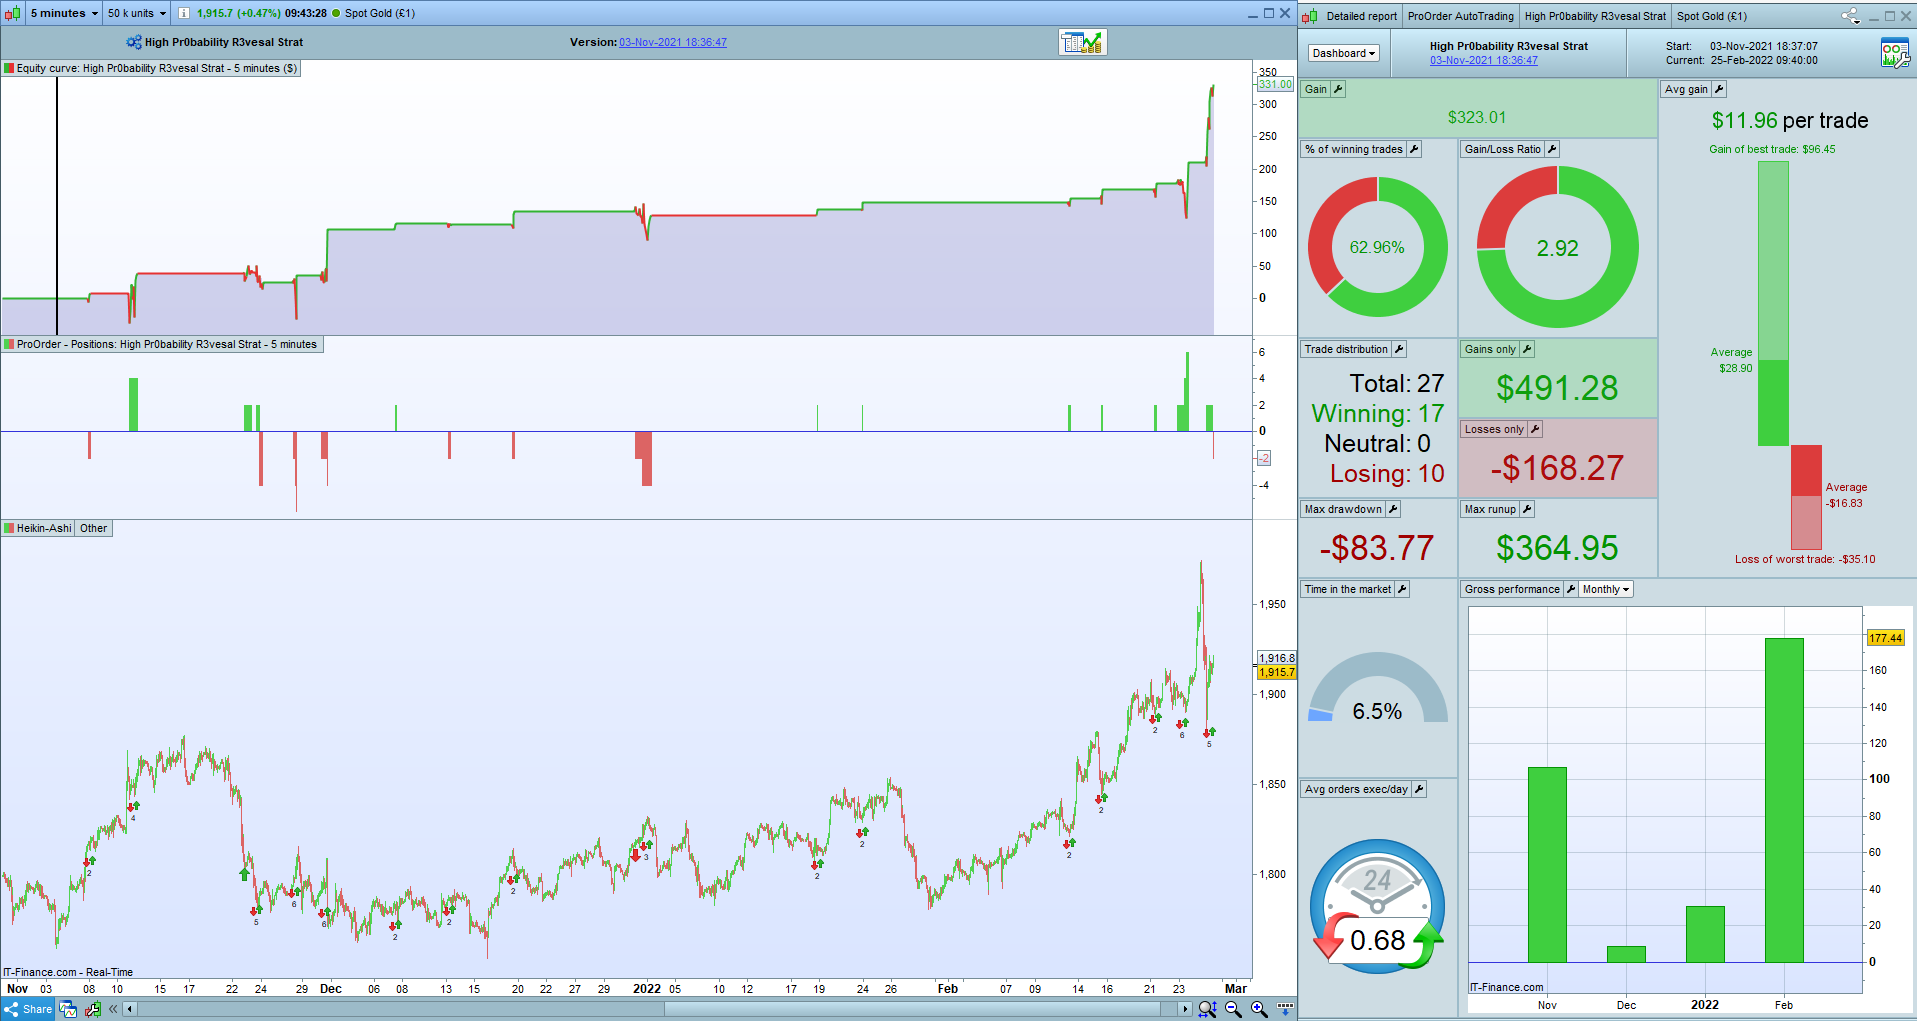This screenshot has height=1021, width=1917.
Task: Click the chart horizontal scrollbar track
Action: tap(658, 1009)
